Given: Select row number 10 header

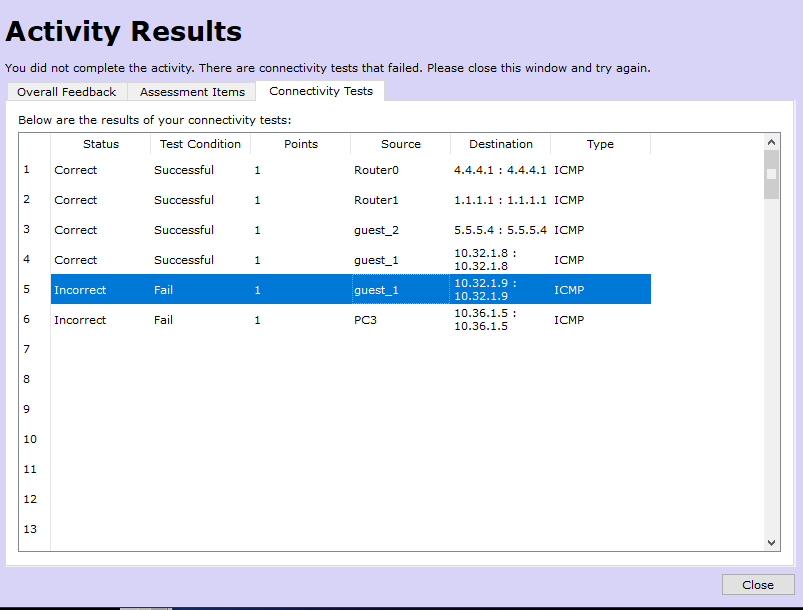Looking at the screenshot, I should point(34,439).
